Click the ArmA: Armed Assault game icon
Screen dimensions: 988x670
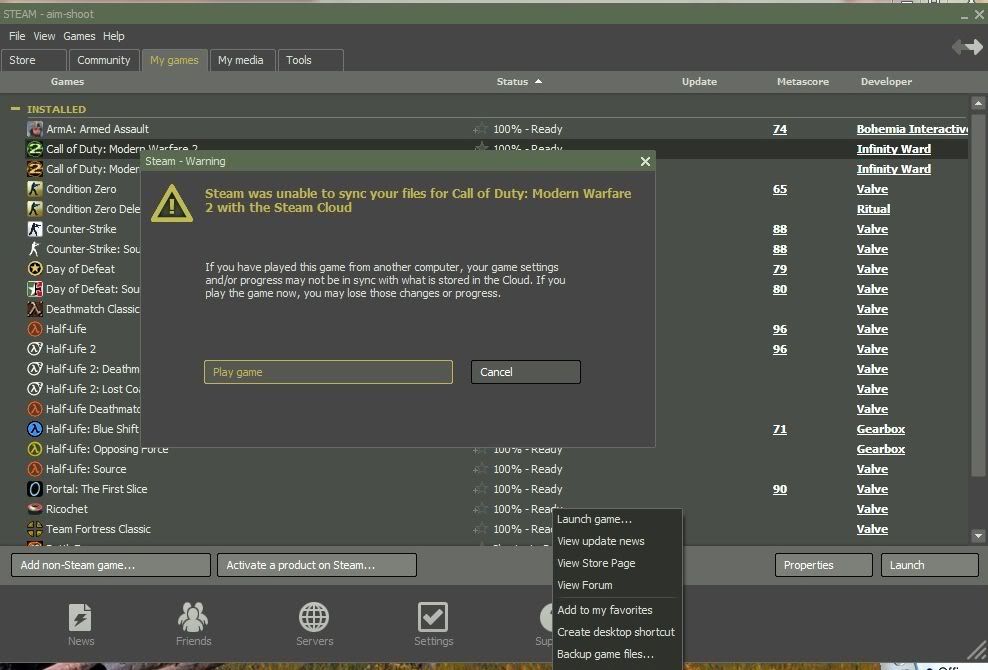[x=35, y=129]
